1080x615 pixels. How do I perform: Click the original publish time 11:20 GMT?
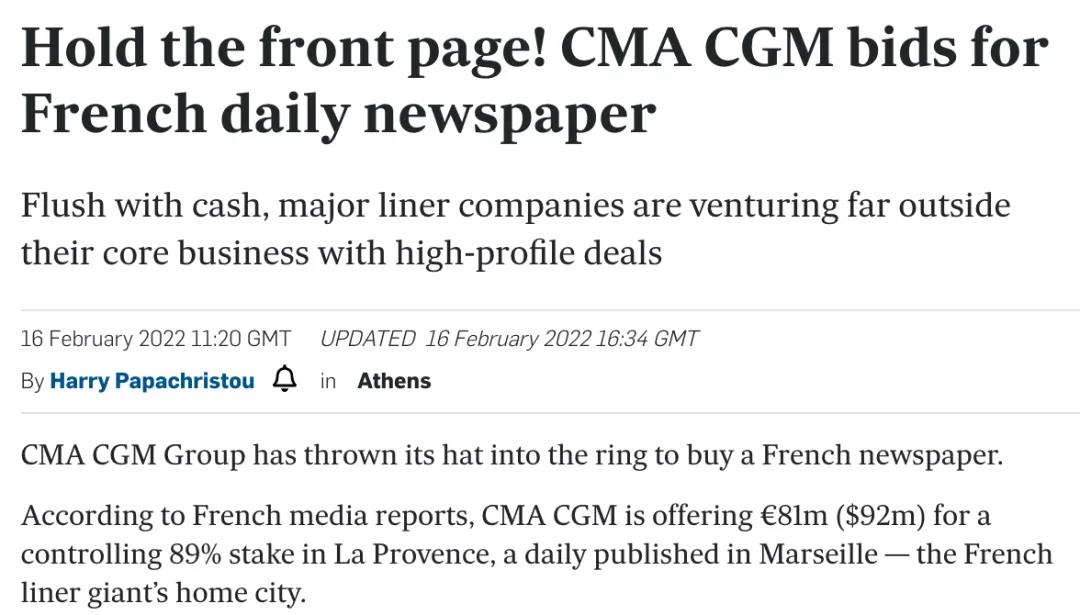coord(240,338)
